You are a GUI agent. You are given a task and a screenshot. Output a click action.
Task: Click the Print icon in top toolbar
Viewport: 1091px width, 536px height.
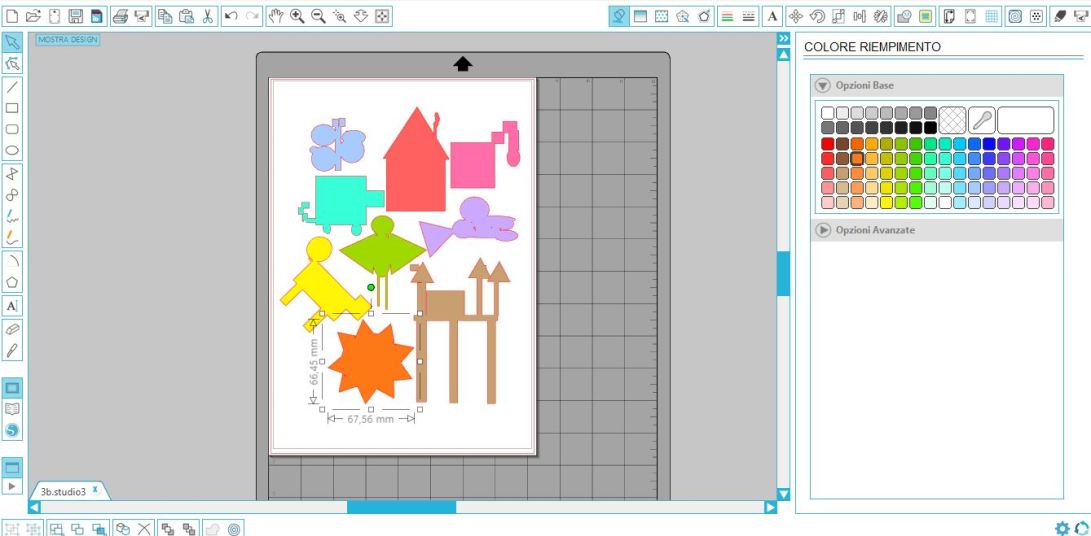pos(120,16)
